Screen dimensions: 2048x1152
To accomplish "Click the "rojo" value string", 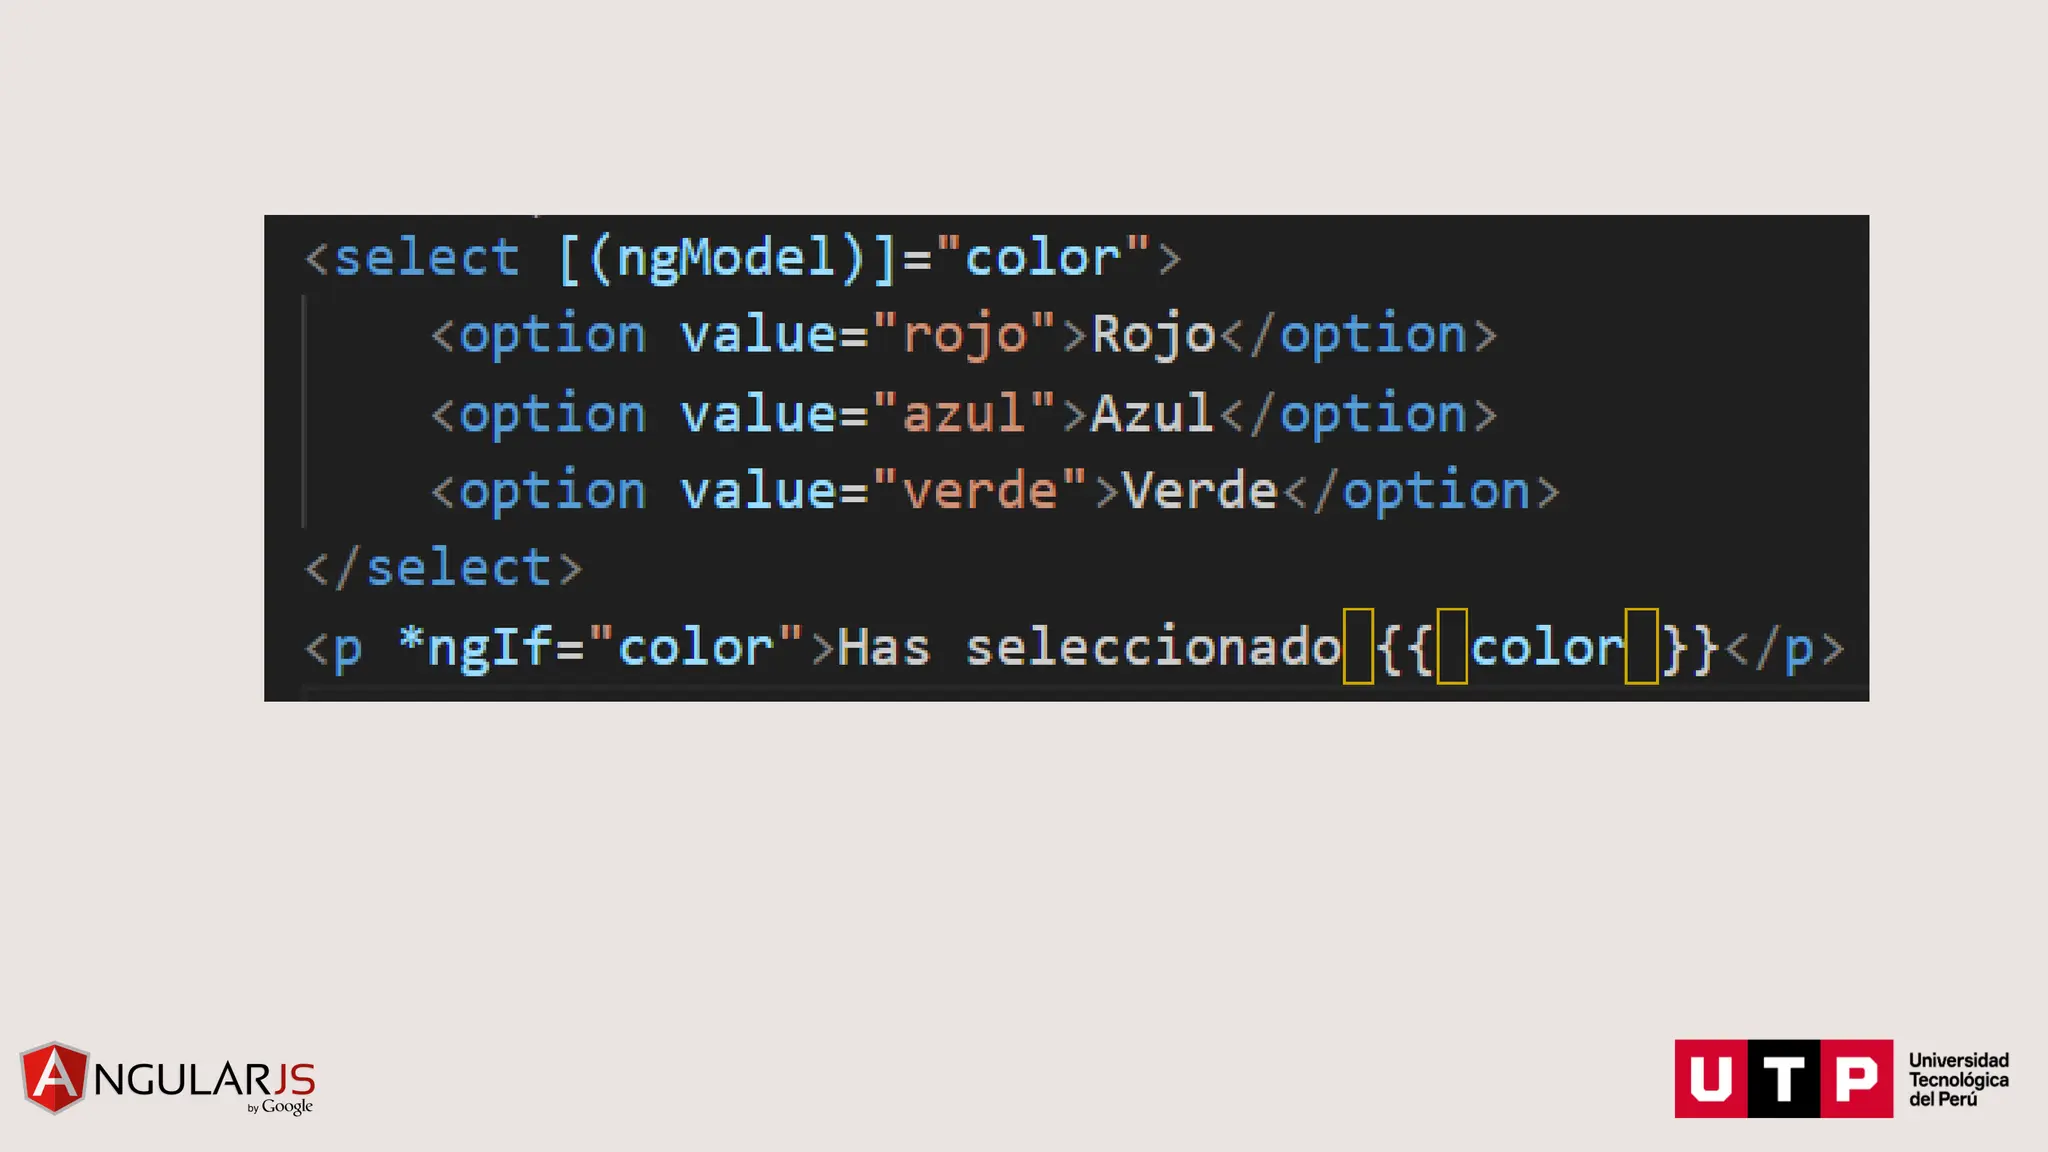I will tap(964, 334).
